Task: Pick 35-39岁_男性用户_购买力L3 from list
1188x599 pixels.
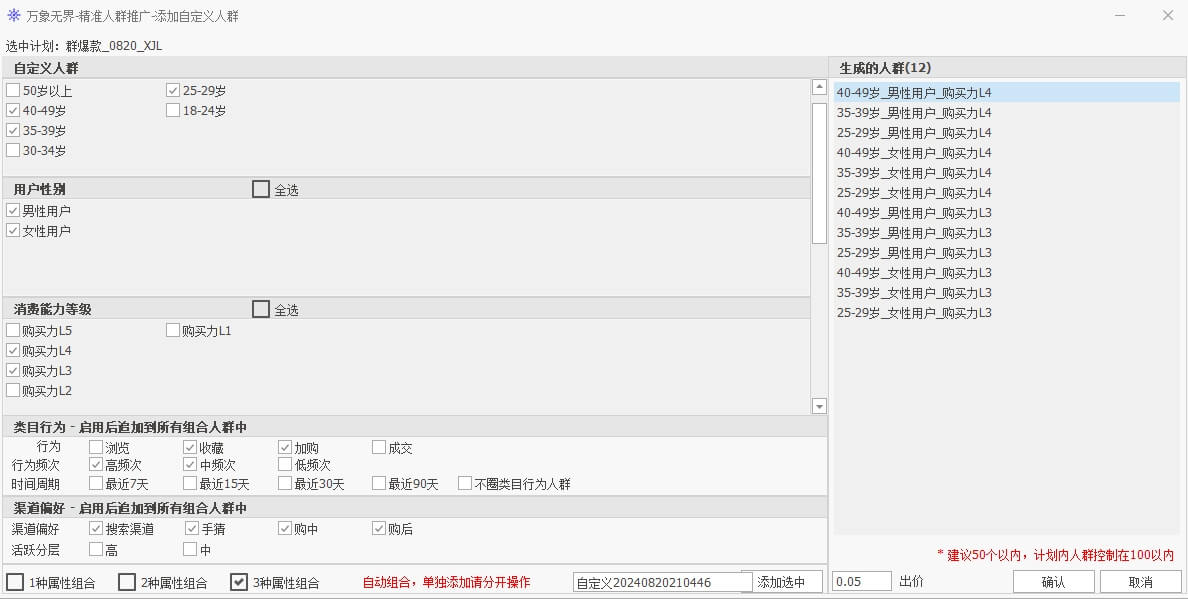Action: click(x=1007, y=233)
